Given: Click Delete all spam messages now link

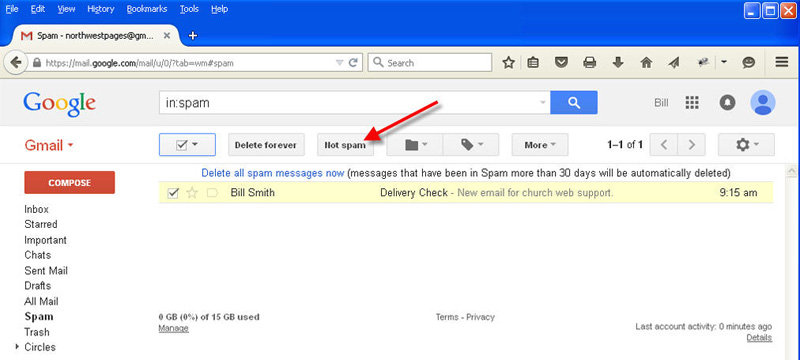Looking at the screenshot, I should [x=272, y=173].
